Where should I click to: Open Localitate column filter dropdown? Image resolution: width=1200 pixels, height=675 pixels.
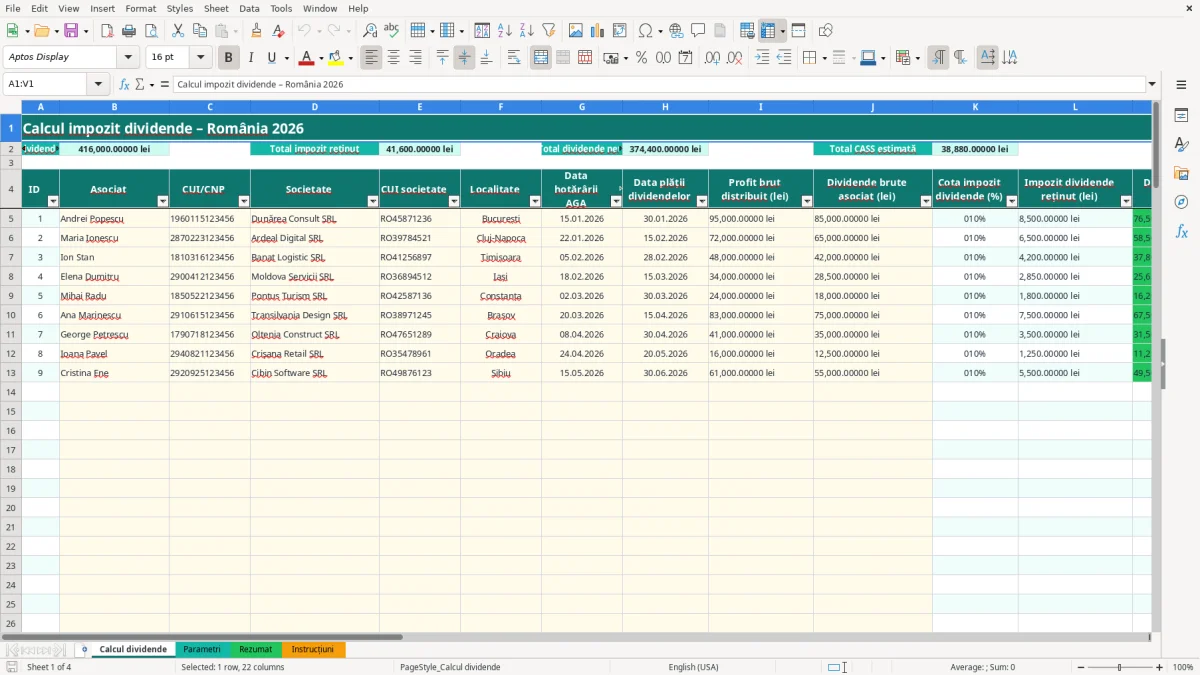pos(535,201)
